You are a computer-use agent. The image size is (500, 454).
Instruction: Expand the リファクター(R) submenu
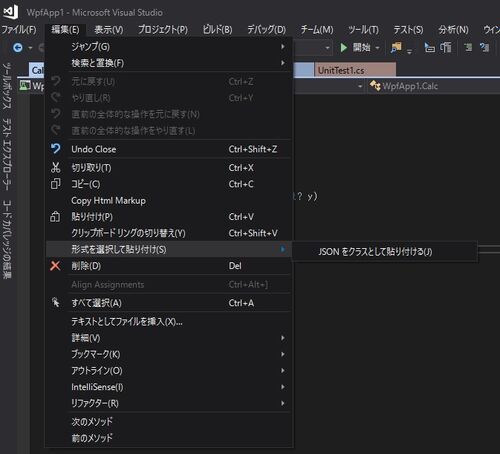point(169,403)
